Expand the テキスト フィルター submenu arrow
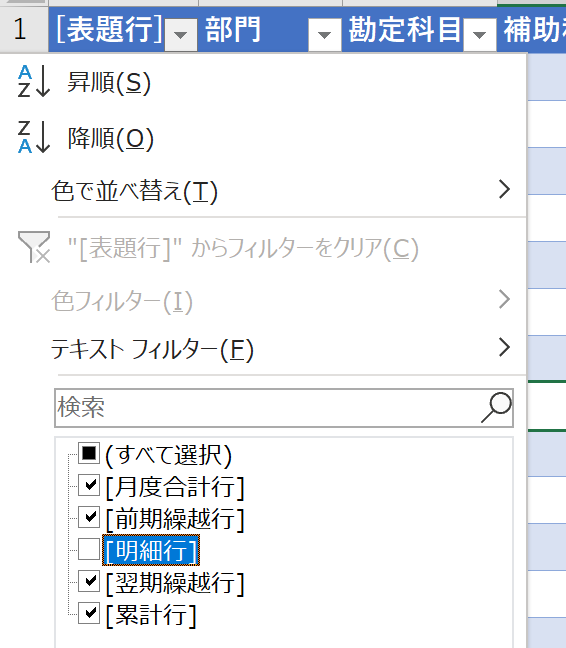The image size is (566, 648). 504,347
